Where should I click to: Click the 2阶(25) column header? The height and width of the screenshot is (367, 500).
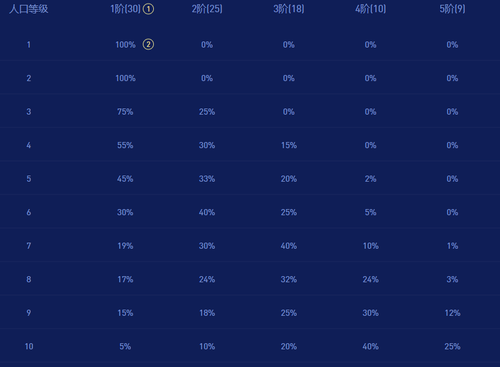tap(207, 9)
